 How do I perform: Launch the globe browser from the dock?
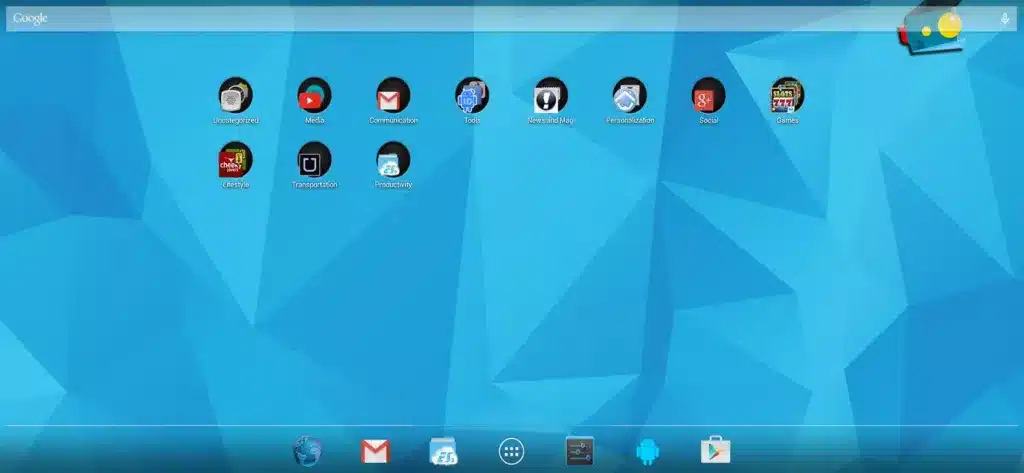coord(307,452)
